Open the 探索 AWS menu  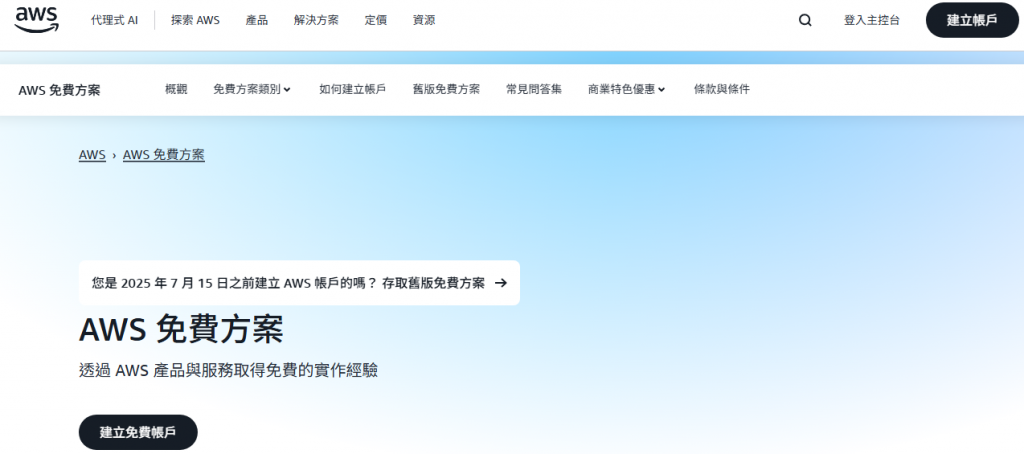(x=195, y=20)
